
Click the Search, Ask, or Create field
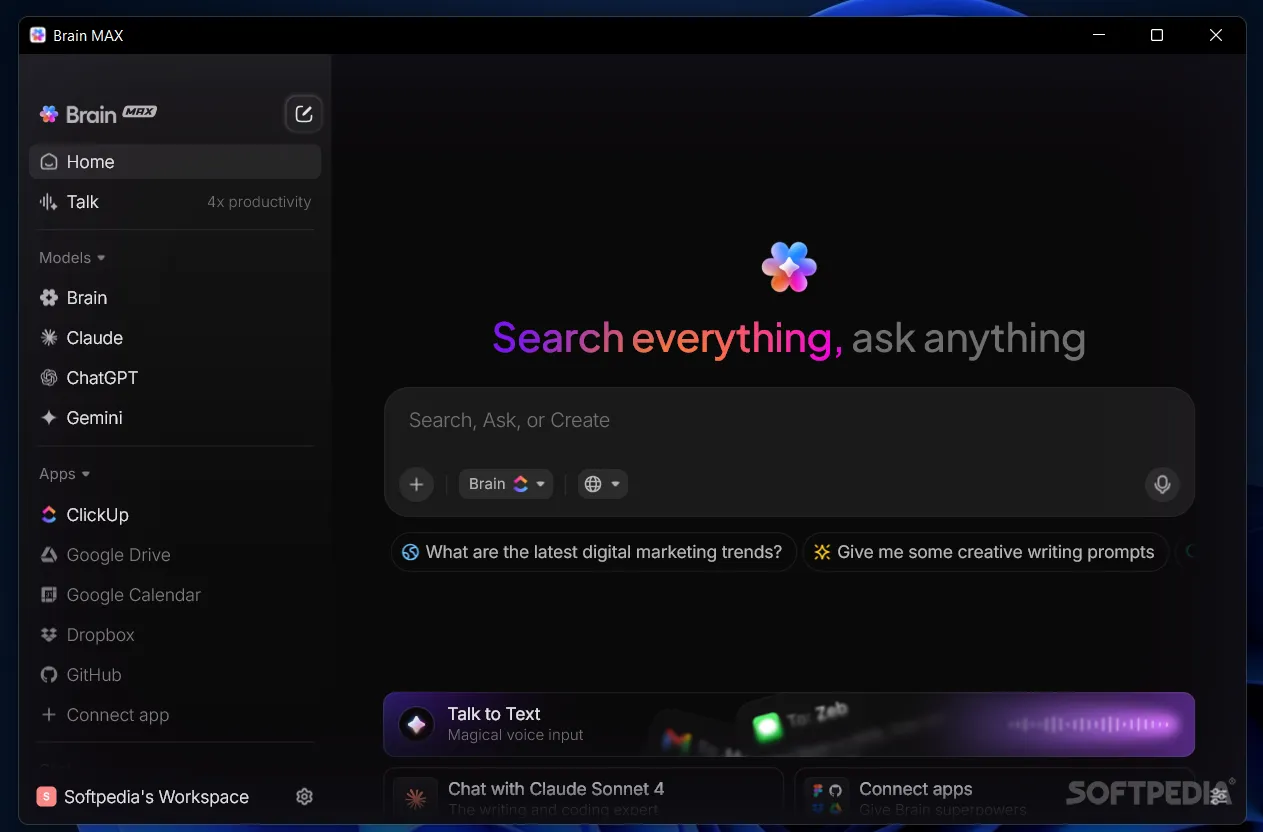(789, 421)
